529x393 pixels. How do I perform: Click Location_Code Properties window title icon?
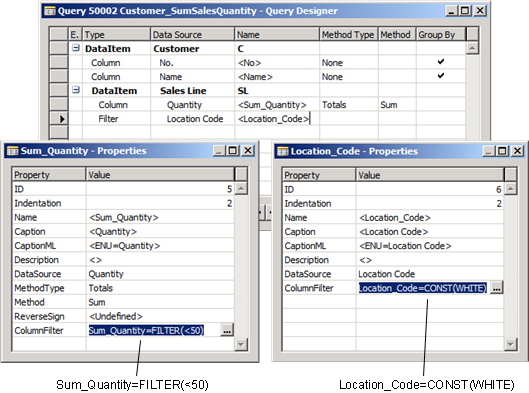point(283,151)
